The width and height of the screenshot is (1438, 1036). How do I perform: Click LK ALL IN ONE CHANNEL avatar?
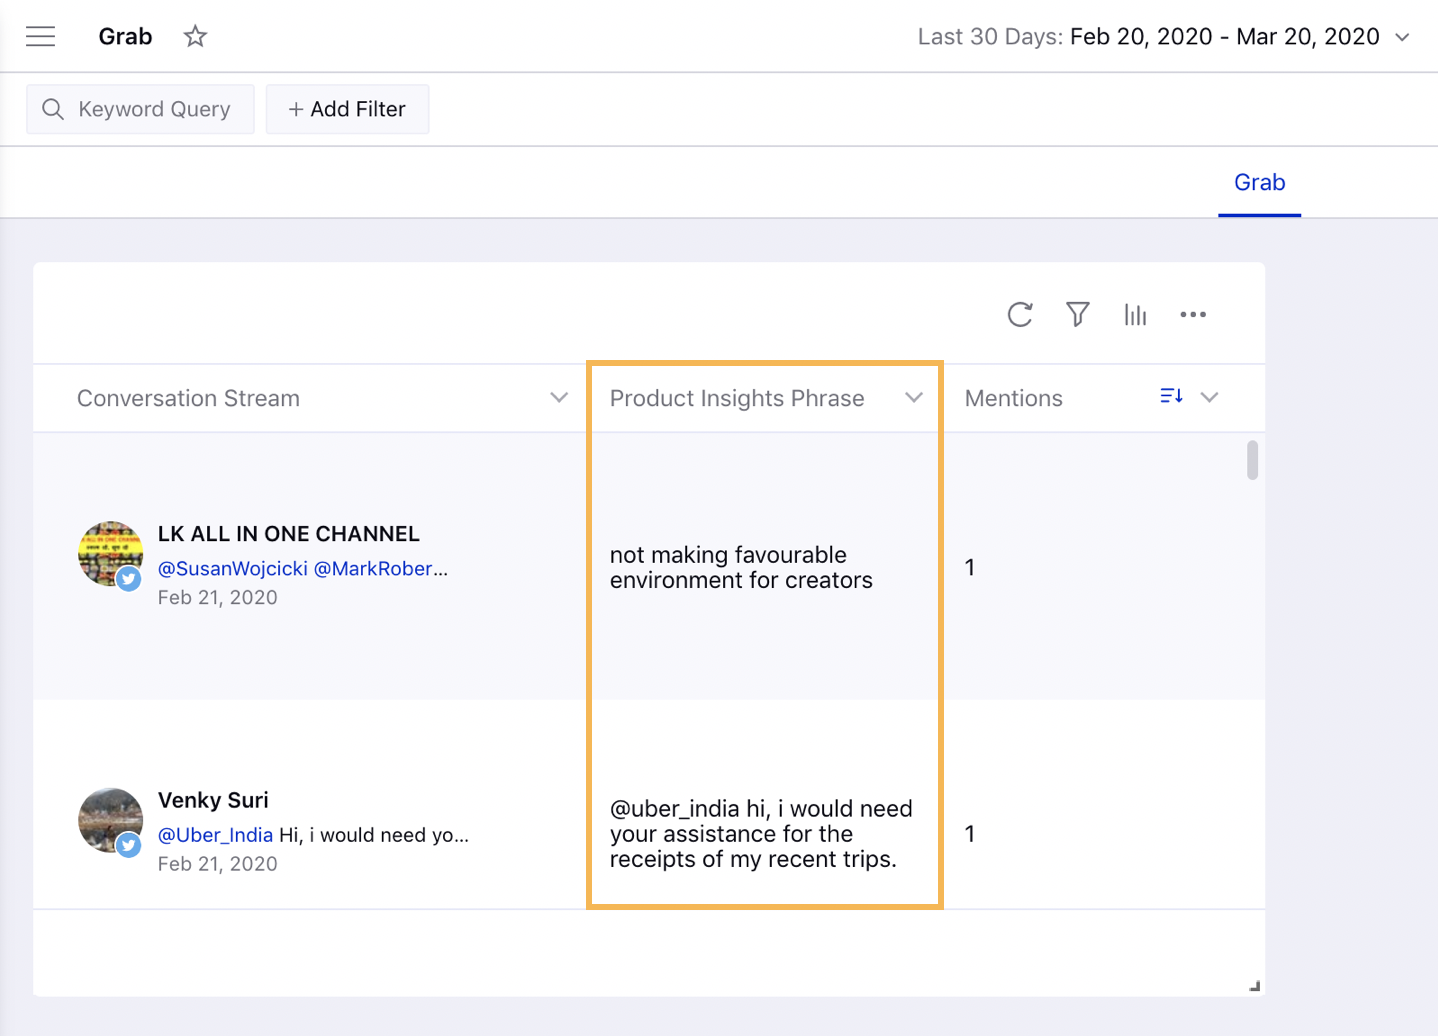pyautogui.click(x=110, y=554)
